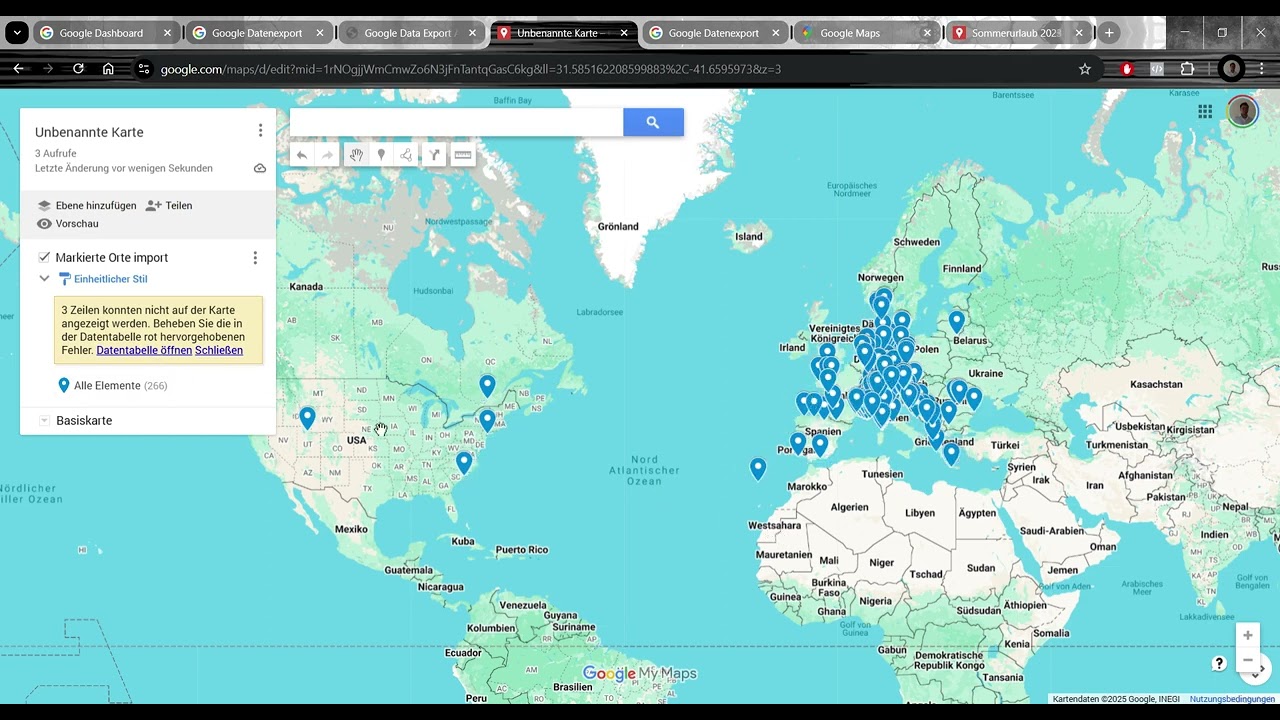Collapse the Einheitlicher Stil layer chevron
The width and height of the screenshot is (1280, 720).
pos(44,279)
